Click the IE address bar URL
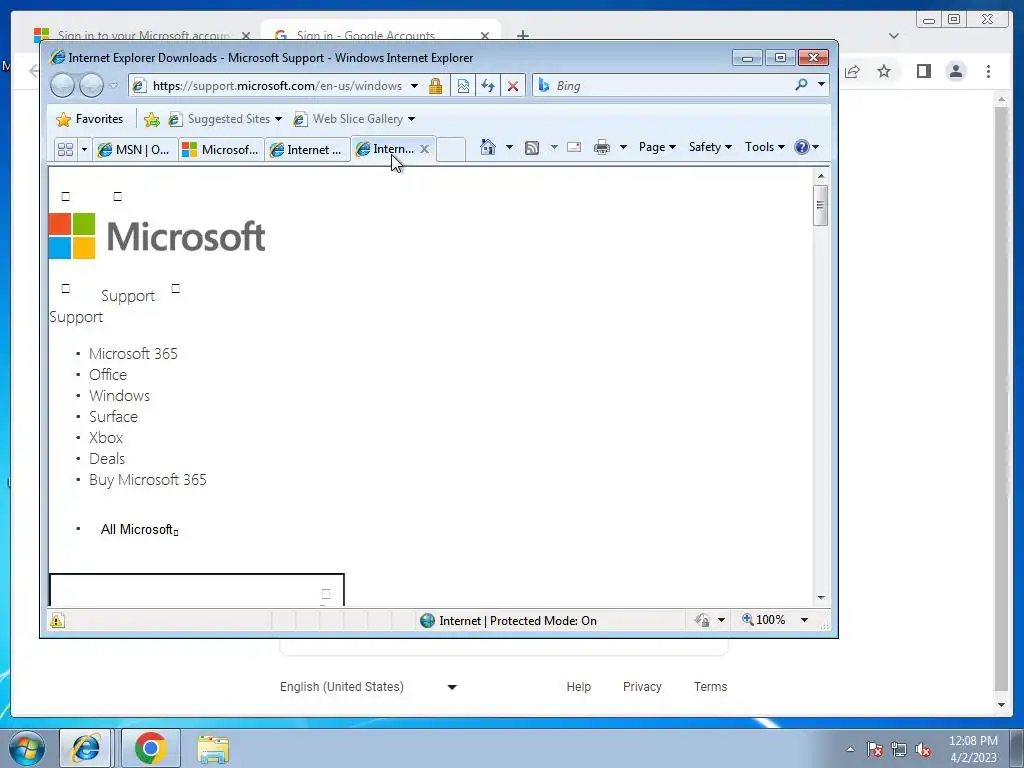This screenshot has height=768, width=1024. [277, 86]
